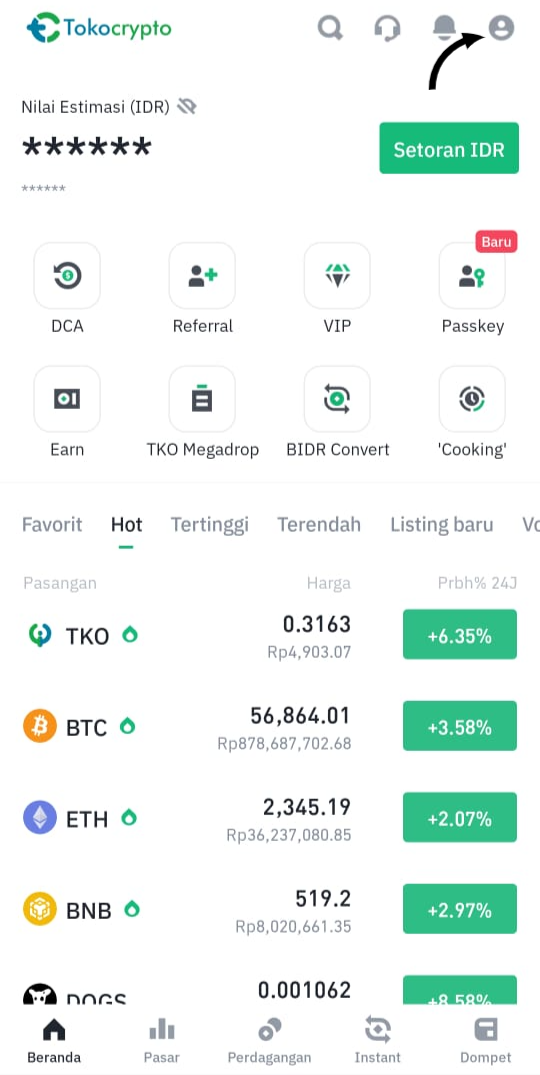This screenshot has width=540, height=1075.
Task: Open the Dompet wallet tab
Action: click(486, 1040)
